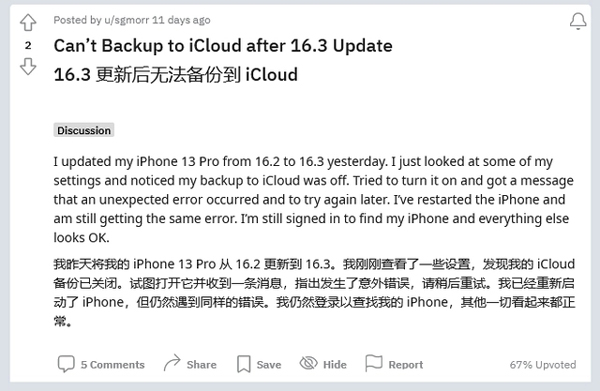600x391 pixels.
Task: Click the vote score number 2
Action: pos(28,46)
